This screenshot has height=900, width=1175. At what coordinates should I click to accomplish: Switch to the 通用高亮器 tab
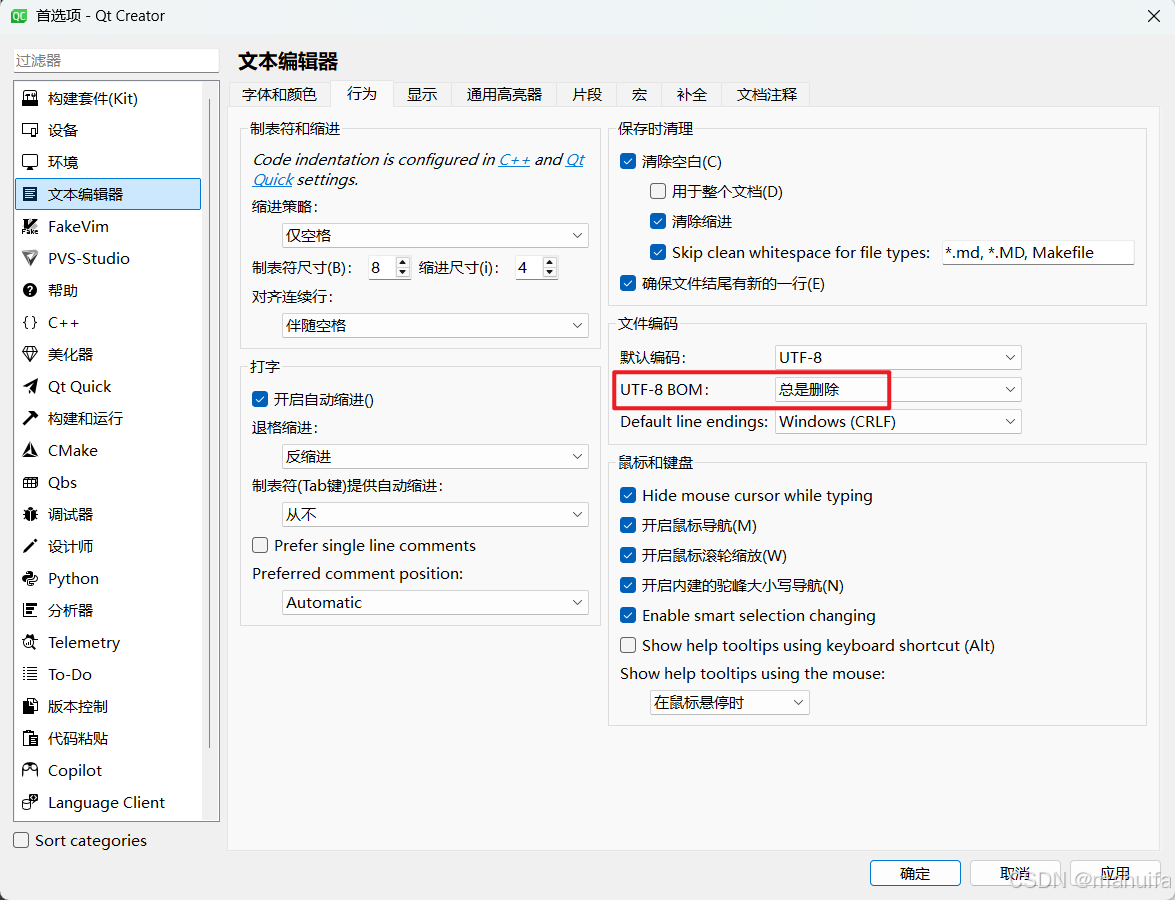coord(504,94)
